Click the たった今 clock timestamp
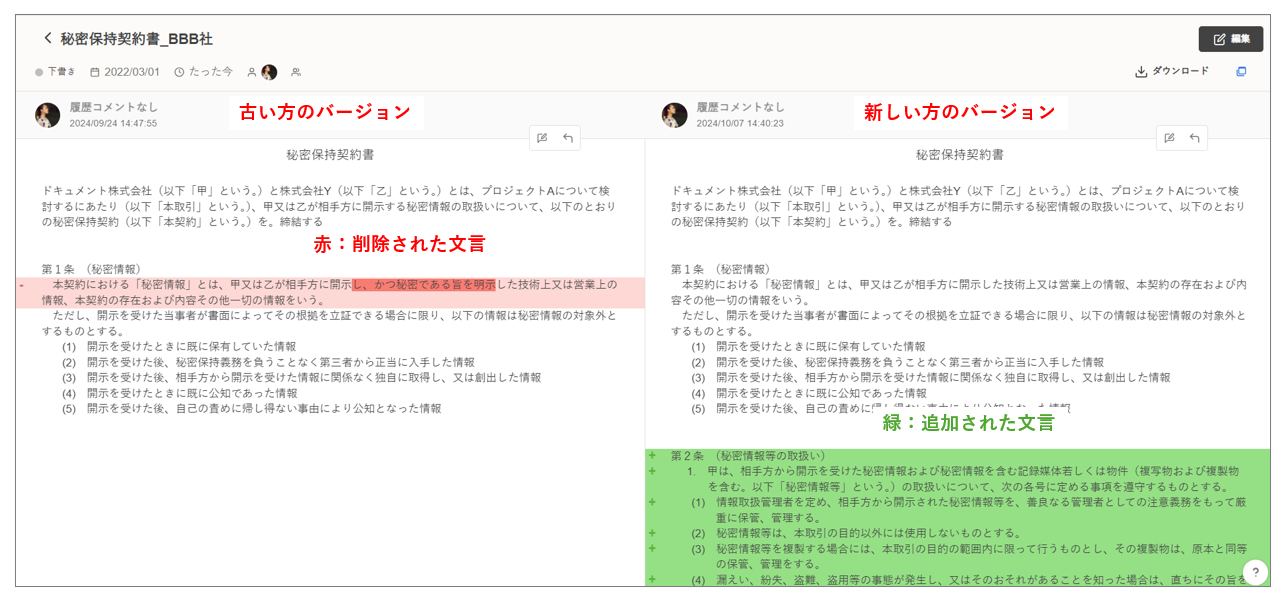 204,72
